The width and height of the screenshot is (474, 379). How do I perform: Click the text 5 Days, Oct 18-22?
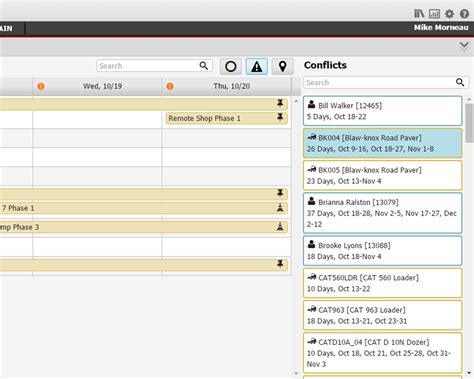tap(336, 117)
